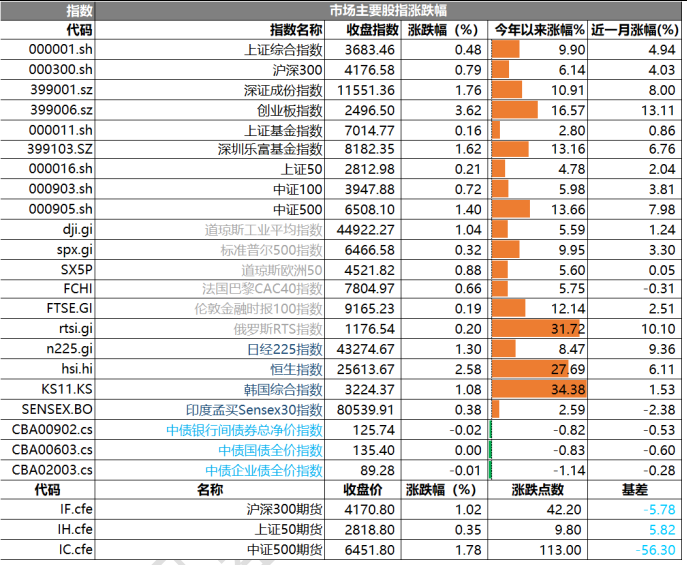Click the 涨跌点数 column header
The width and height of the screenshot is (687, 565).
coord(538,490)
